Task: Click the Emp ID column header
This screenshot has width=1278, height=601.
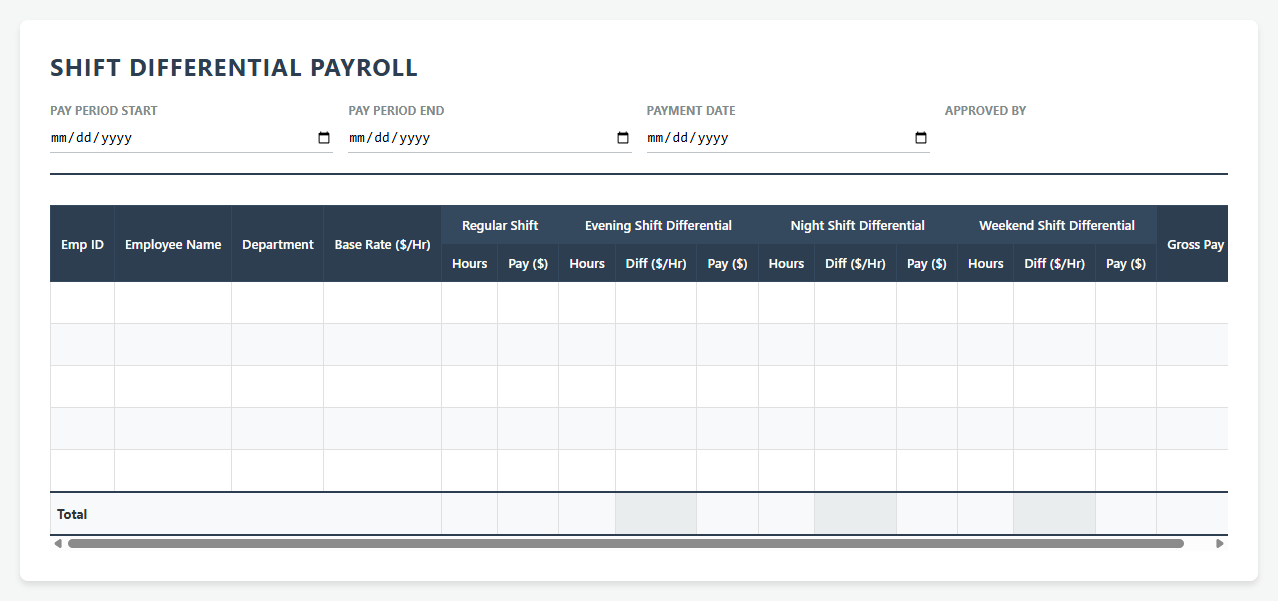Action: [x=82, y=244]
